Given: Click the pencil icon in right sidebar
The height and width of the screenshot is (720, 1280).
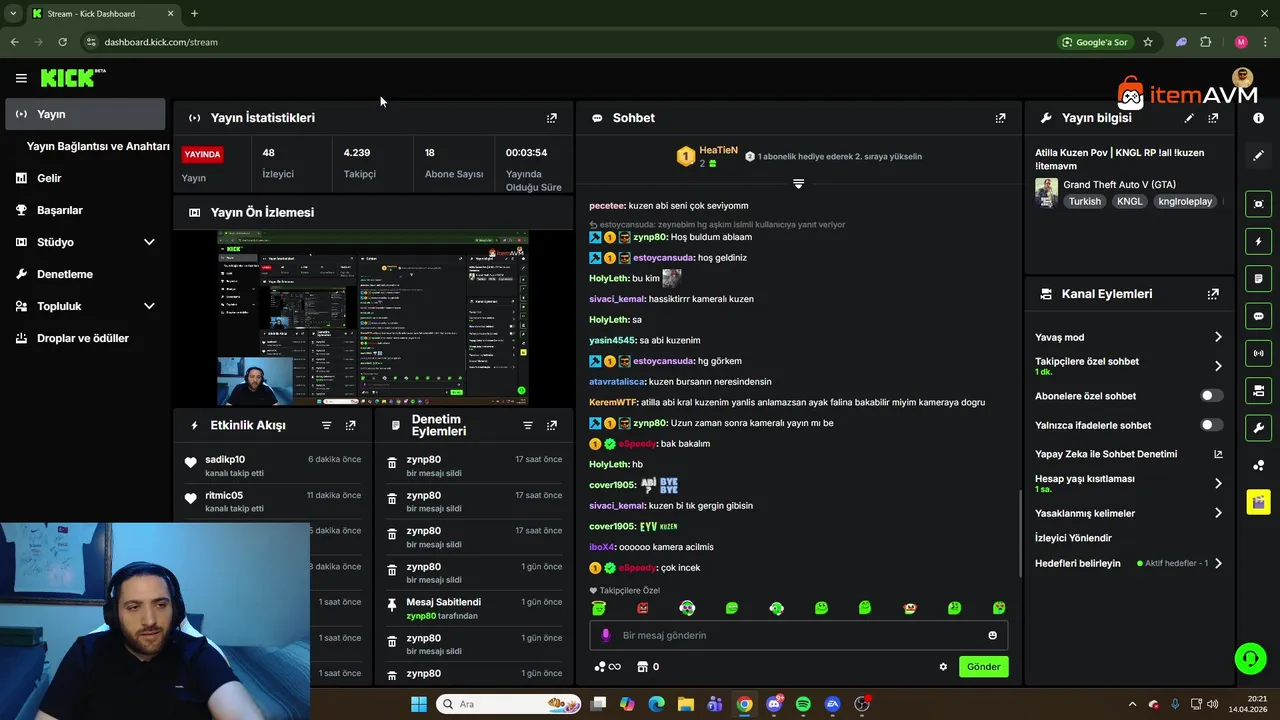Looking at the screenshot, I should pos(1258,156).
